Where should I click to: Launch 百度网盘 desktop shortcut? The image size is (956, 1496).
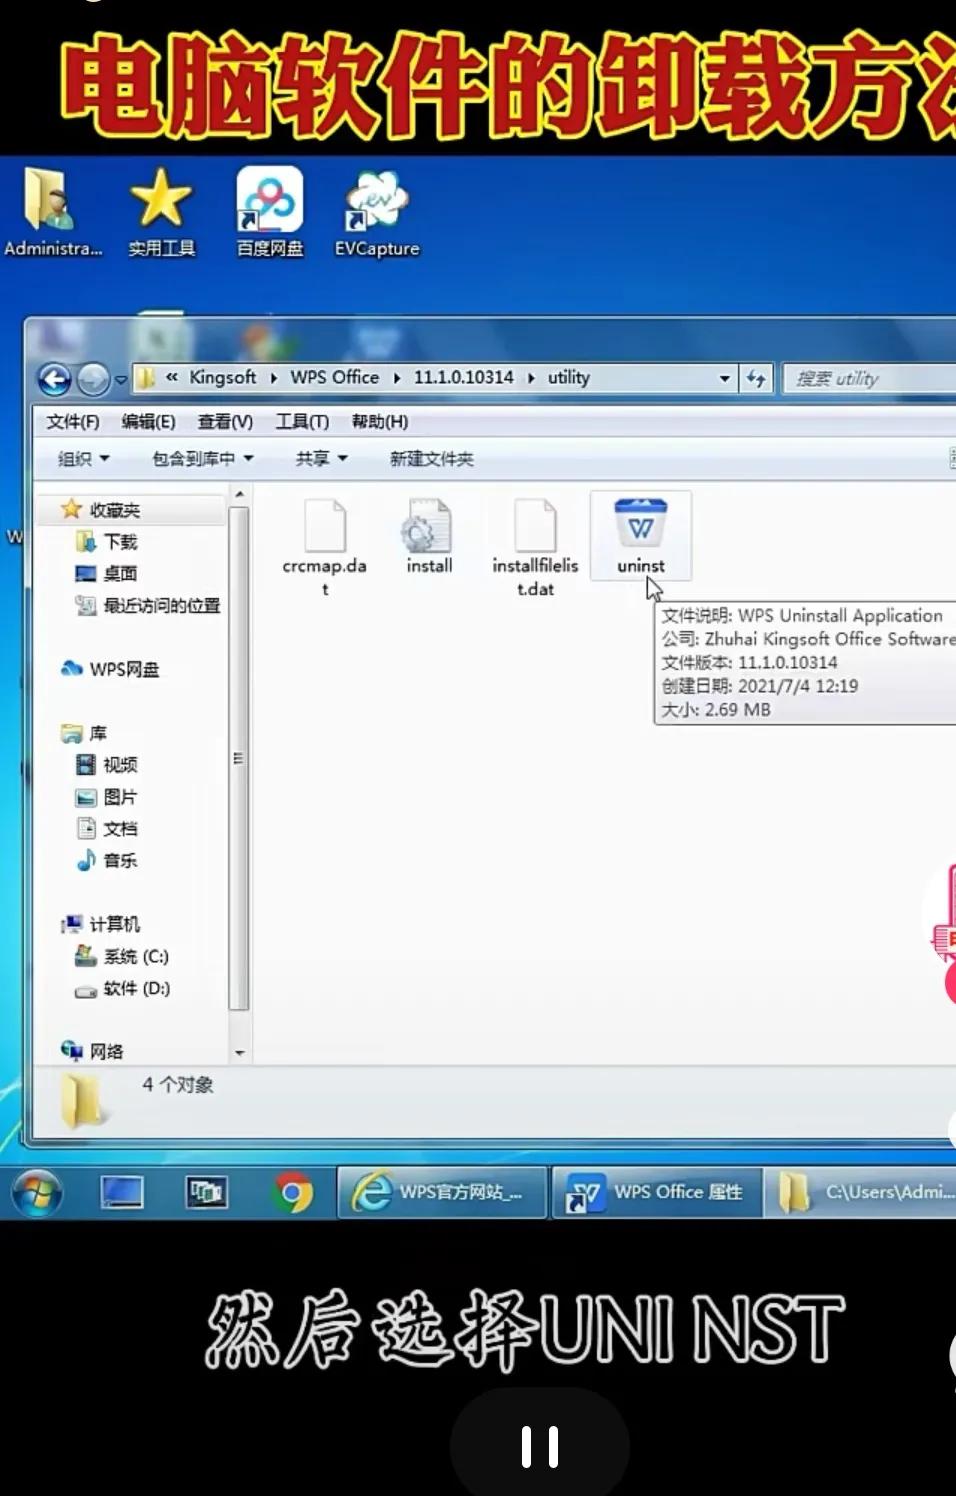(x=269, y=212)
